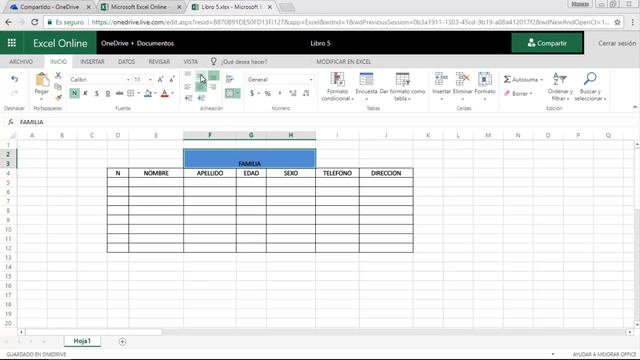The width and height of the screenshot is (640, 360).
Task: Open Buscar y seleccionar magnifier
Action: (590, 87)
